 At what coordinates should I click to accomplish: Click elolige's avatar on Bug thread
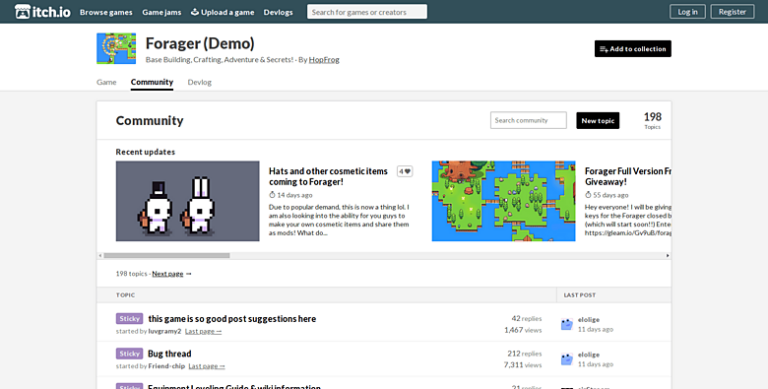pyautogui.click(x=567, y=359)
